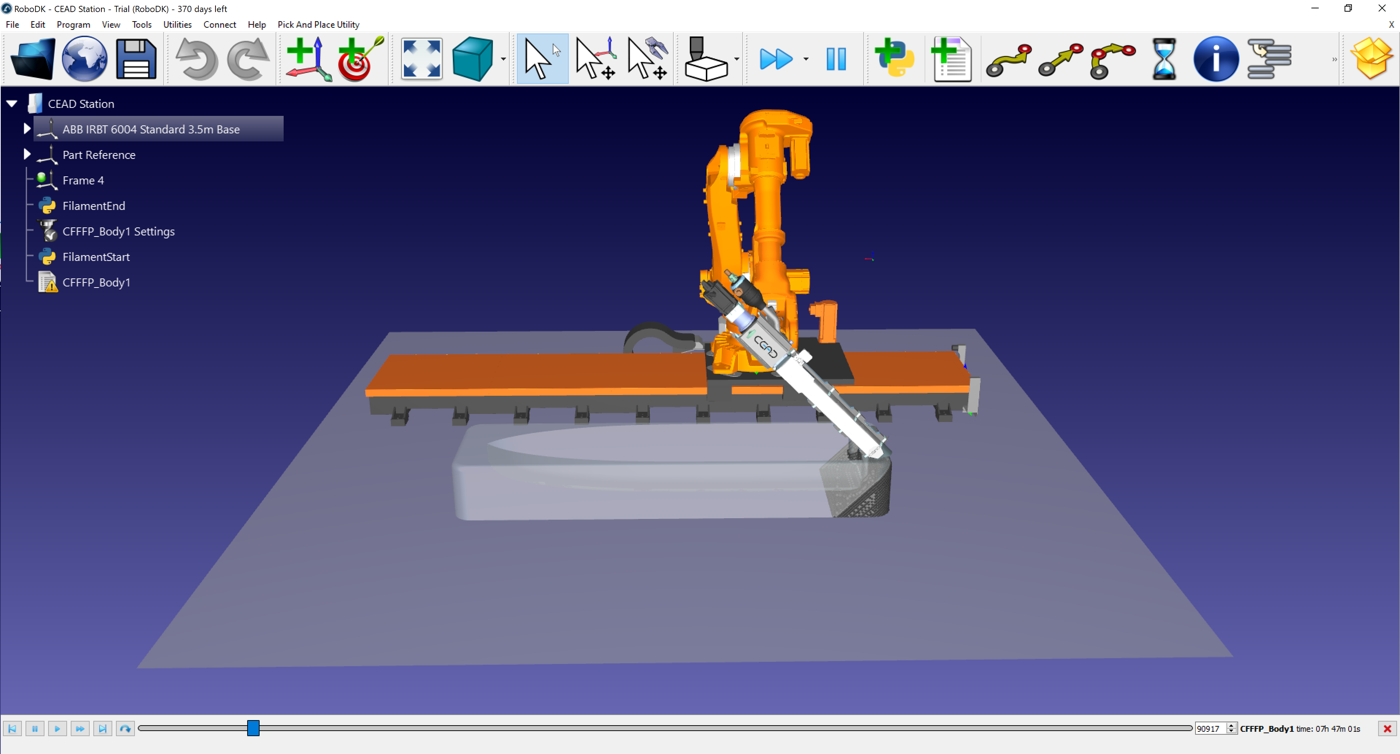This screenshot has height=754, width=1400.
Task: Fit the 3D view to screen
Action: (x=420, y=59)
